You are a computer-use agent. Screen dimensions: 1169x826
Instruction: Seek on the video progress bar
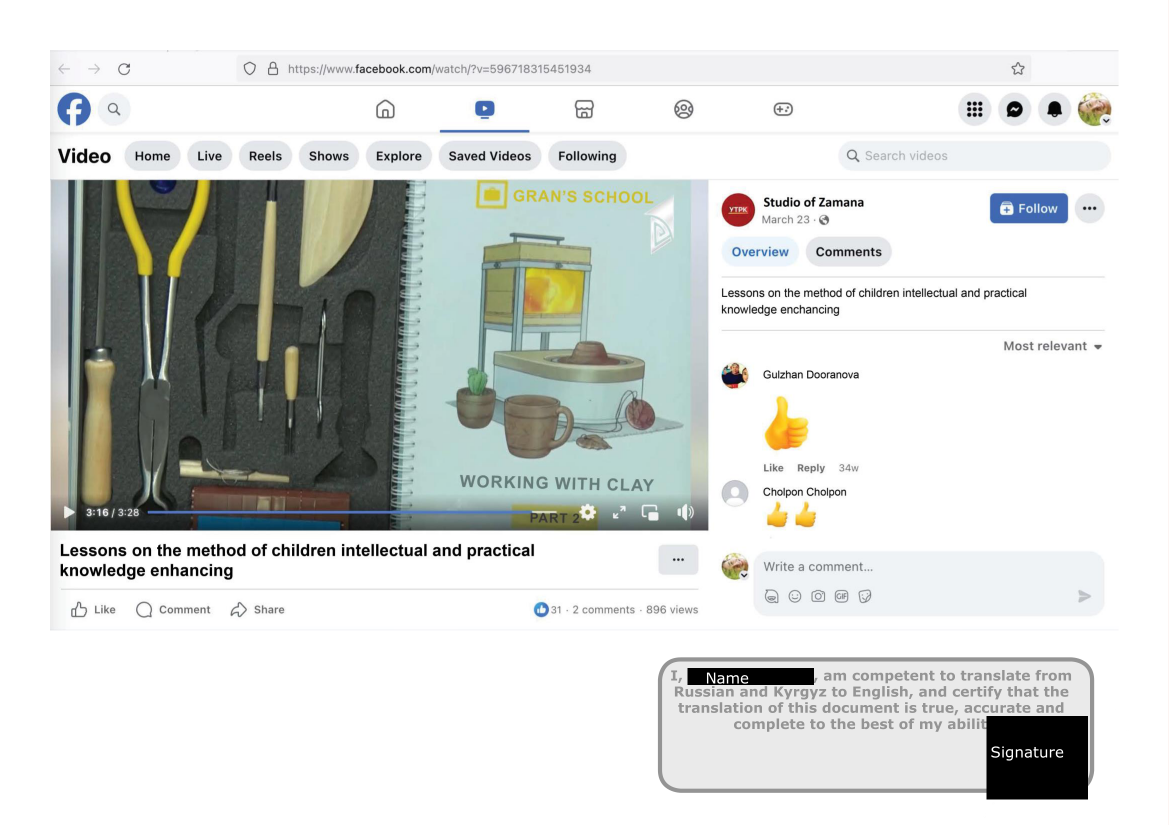[x=352, y=512]
